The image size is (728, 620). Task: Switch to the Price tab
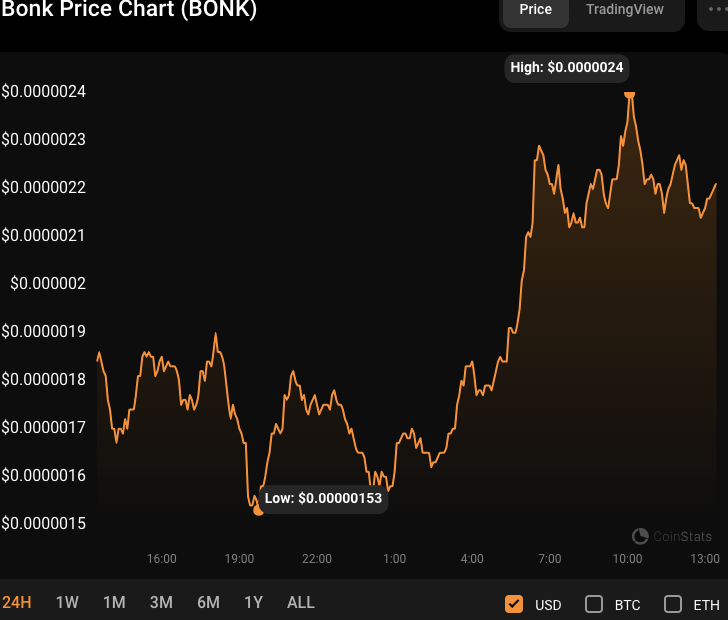coord(535,9)
